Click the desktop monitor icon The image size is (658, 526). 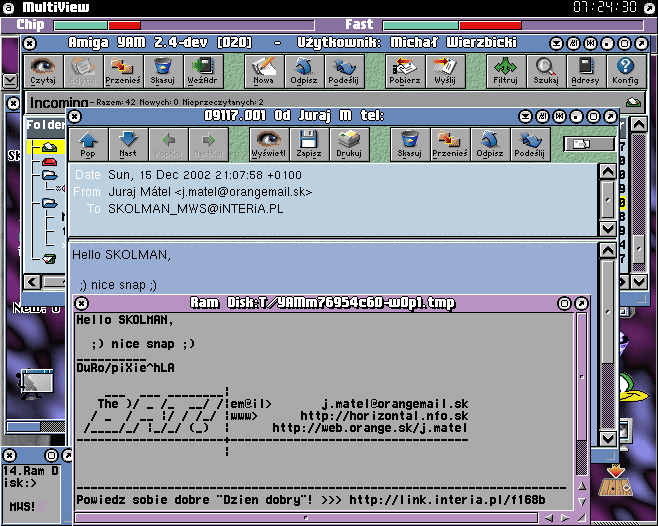click(36, 384)
